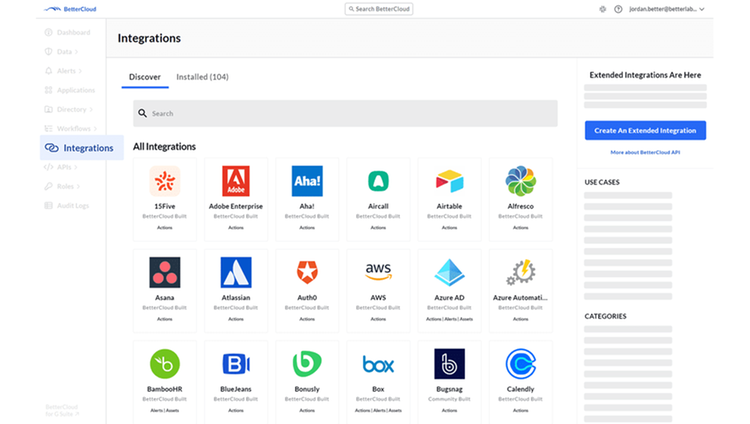Image resolution: width=750 pixels, height=424 pixels.
Task: Click the BambooHR green logo
Action: (165, 364)
